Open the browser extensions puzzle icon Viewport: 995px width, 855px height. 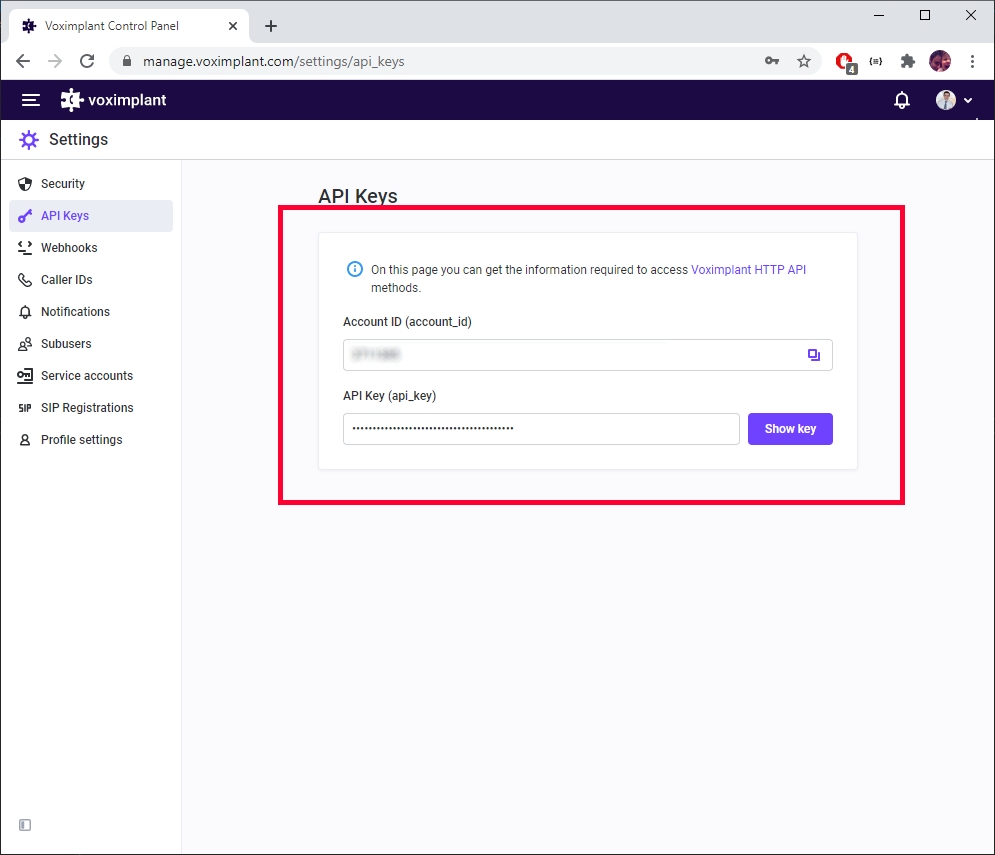coord(908,61)
